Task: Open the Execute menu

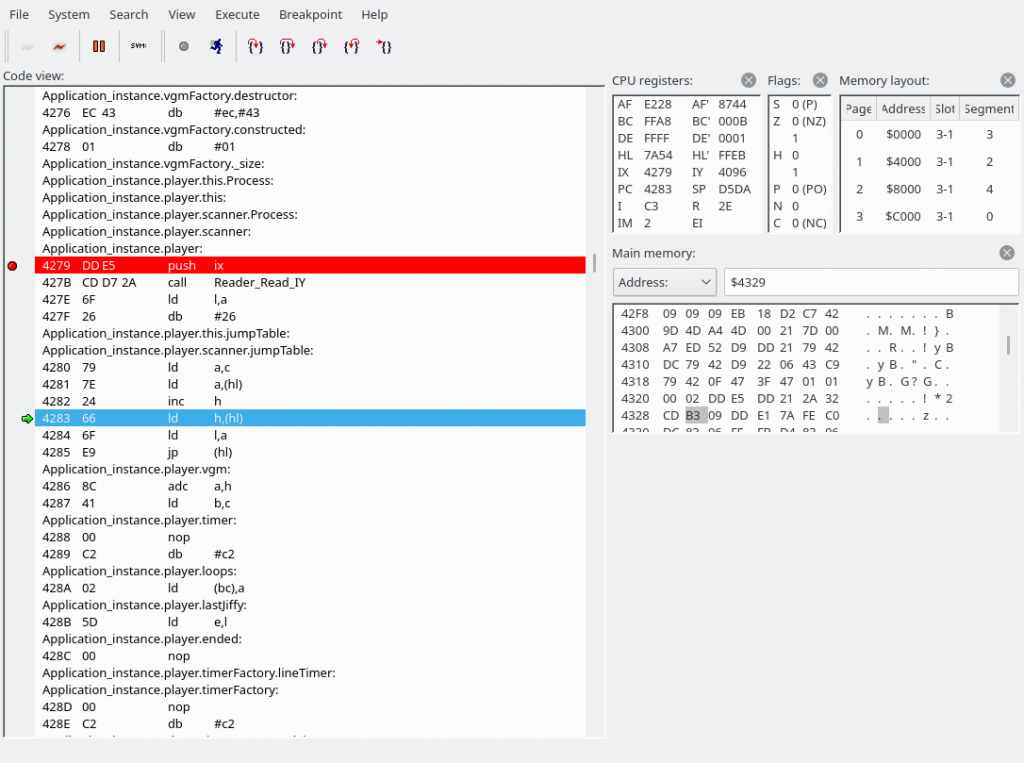Action: click(237, 14)
